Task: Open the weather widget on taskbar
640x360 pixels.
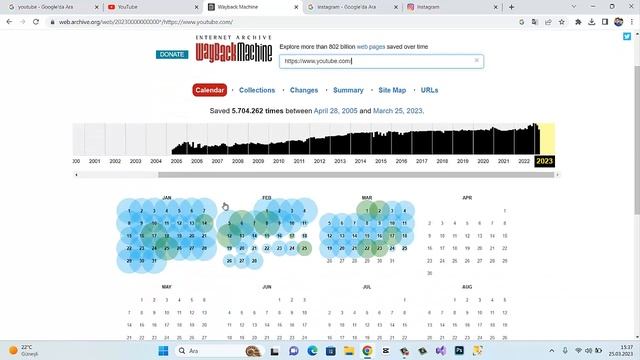Action: click(x=24, y=351)
